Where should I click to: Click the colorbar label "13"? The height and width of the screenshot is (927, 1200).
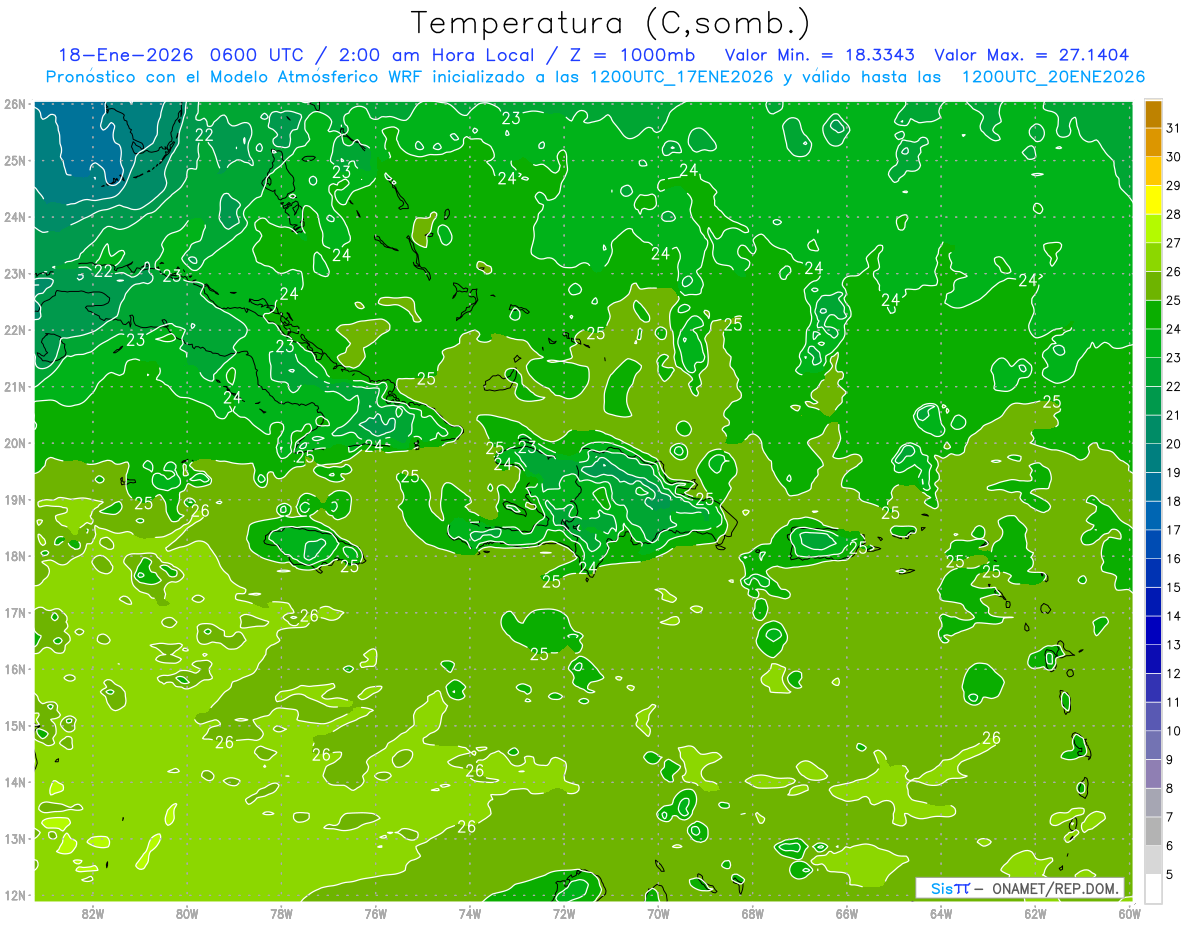point(1173,645)
